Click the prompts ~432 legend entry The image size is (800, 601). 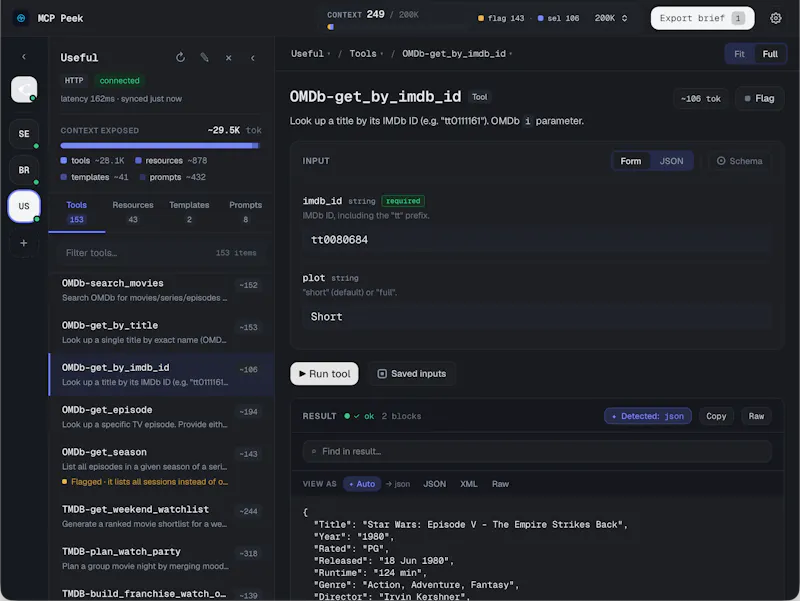[172, 177]
